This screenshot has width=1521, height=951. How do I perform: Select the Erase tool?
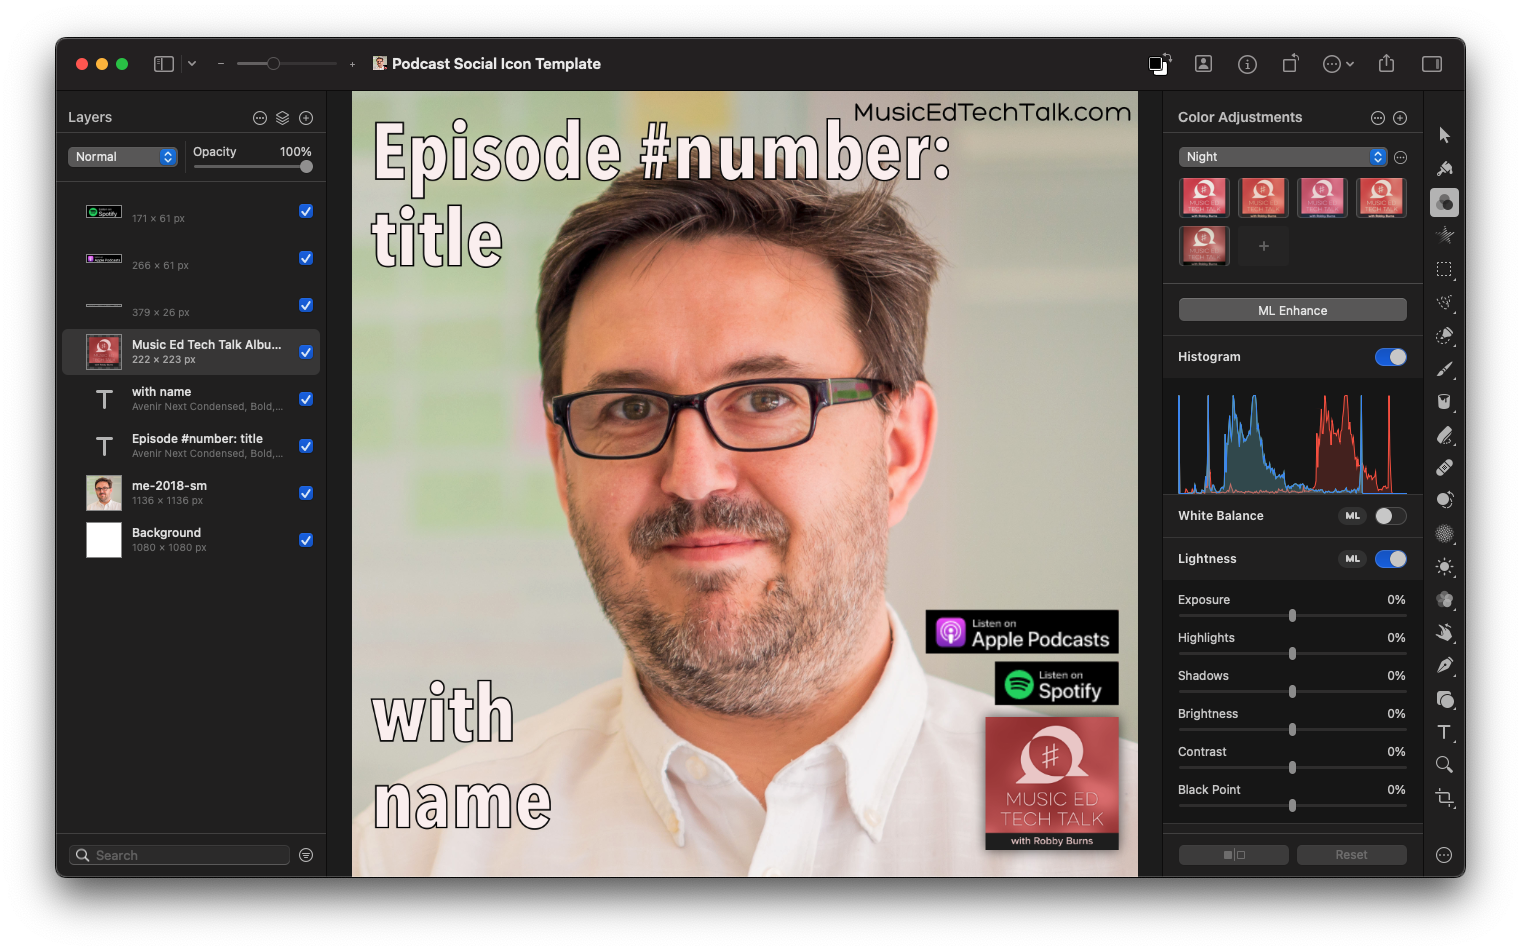[1444, 435]
